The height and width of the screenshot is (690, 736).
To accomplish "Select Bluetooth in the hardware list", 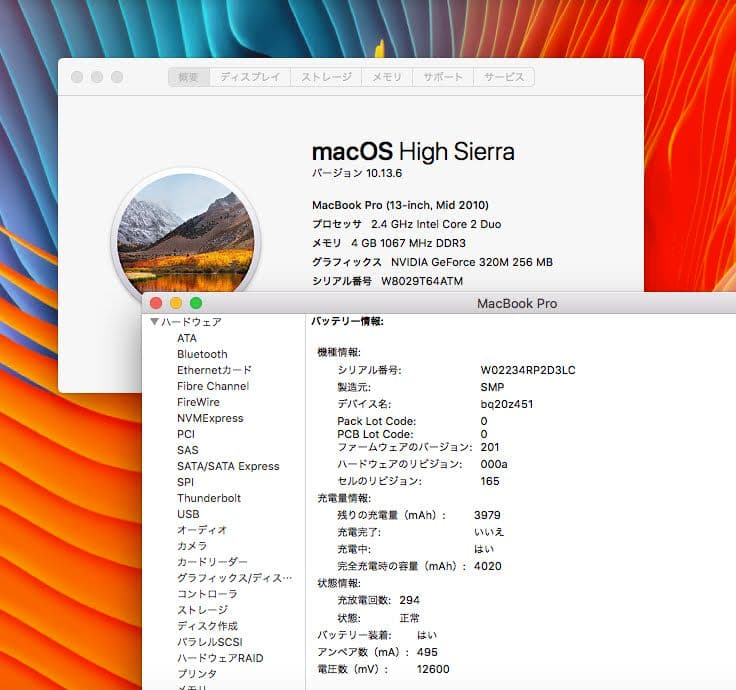I will coord(202,354).
